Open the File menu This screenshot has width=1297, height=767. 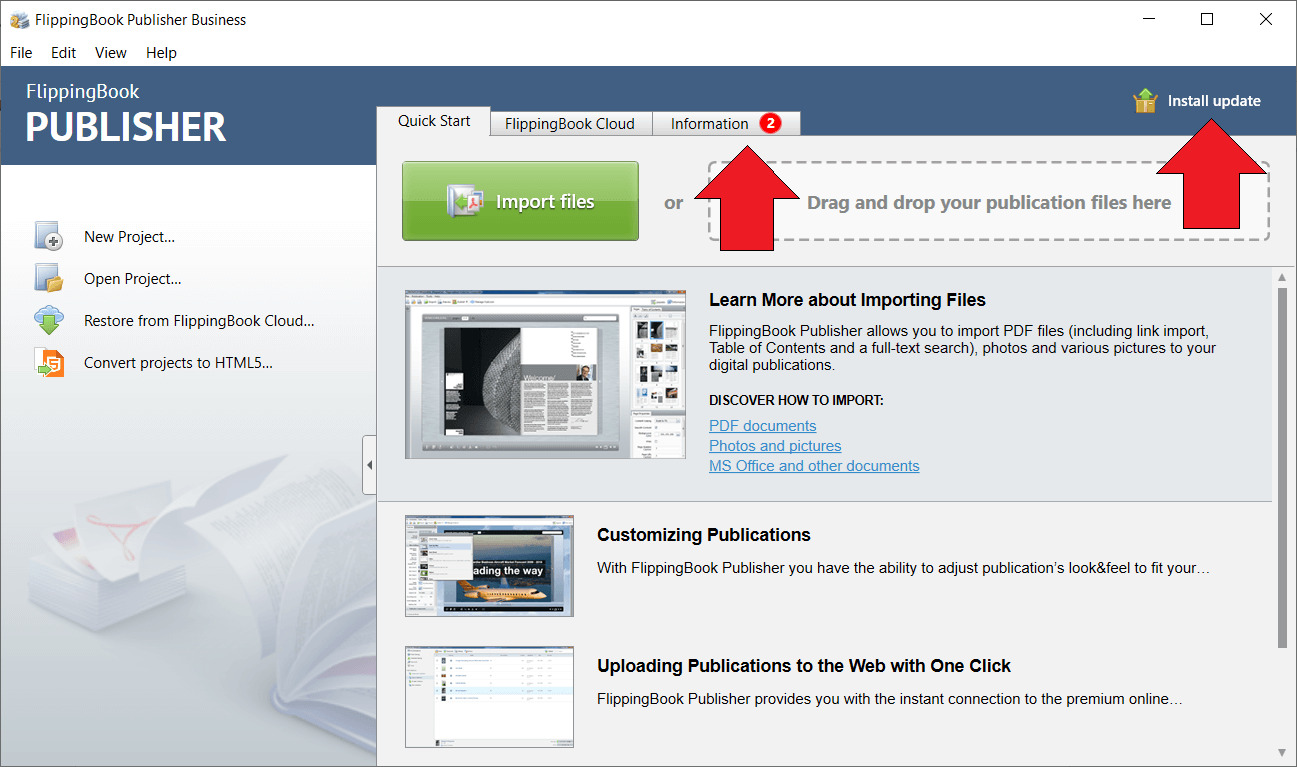pyautogui.click(x=21, y=53)
